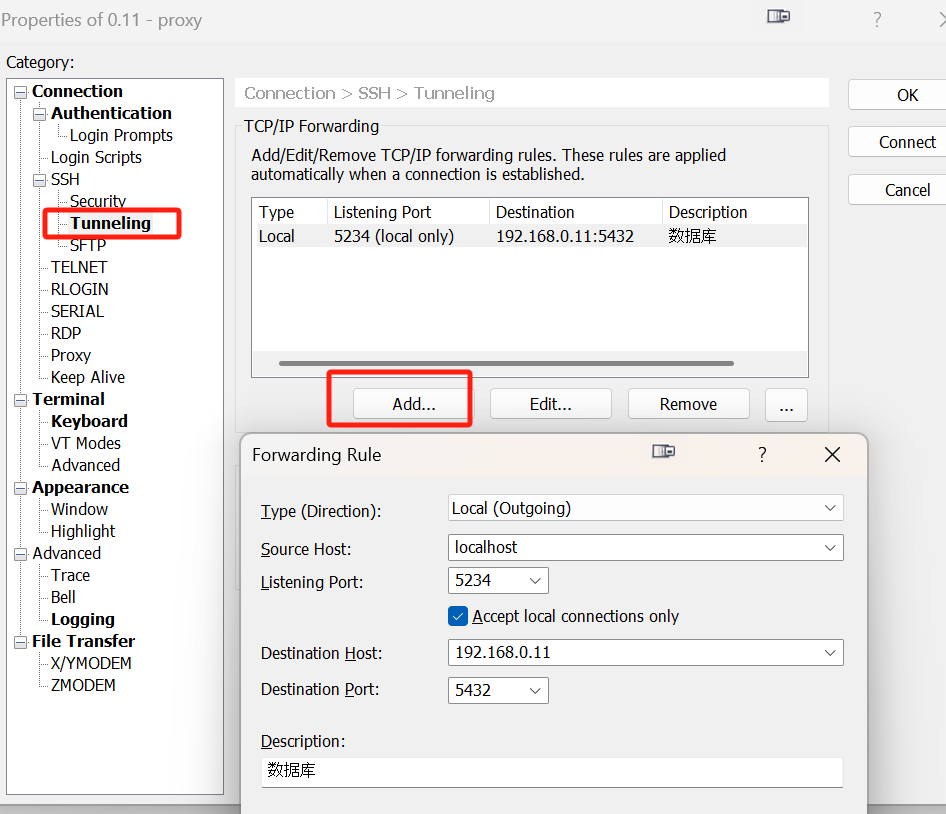Click inside the Description text field
946x814 pixels.
tap(552, 771)
